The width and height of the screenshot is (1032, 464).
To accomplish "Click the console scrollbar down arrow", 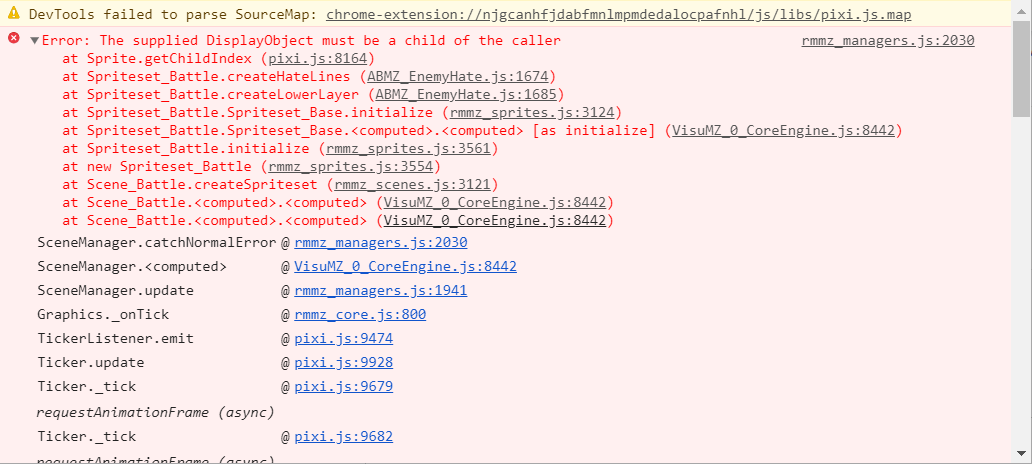I will point(1021,453).
